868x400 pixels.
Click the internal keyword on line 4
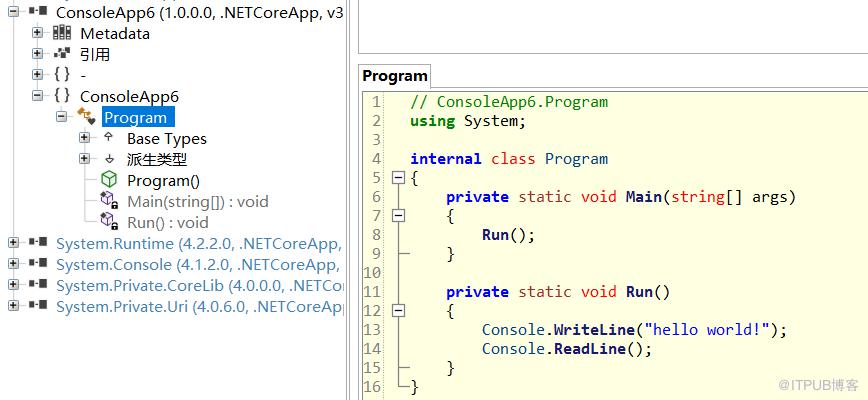click(x=446, y=159)
